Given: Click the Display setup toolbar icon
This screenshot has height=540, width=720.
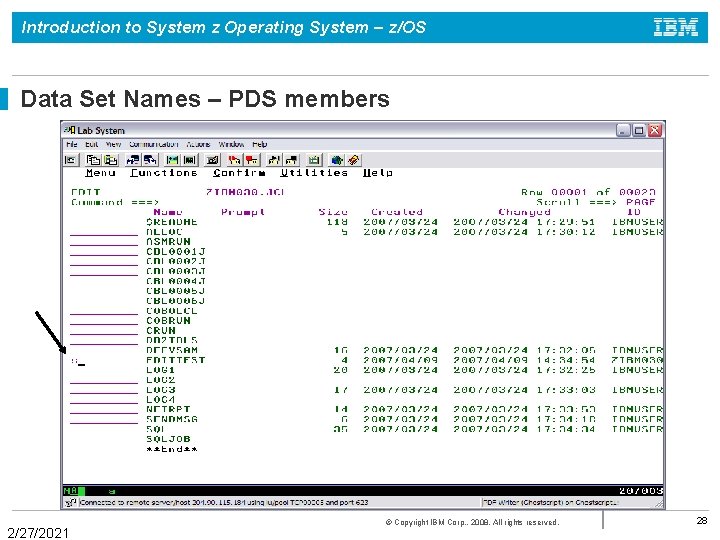Looking at the screenshot, I should (x=173, y=160).
